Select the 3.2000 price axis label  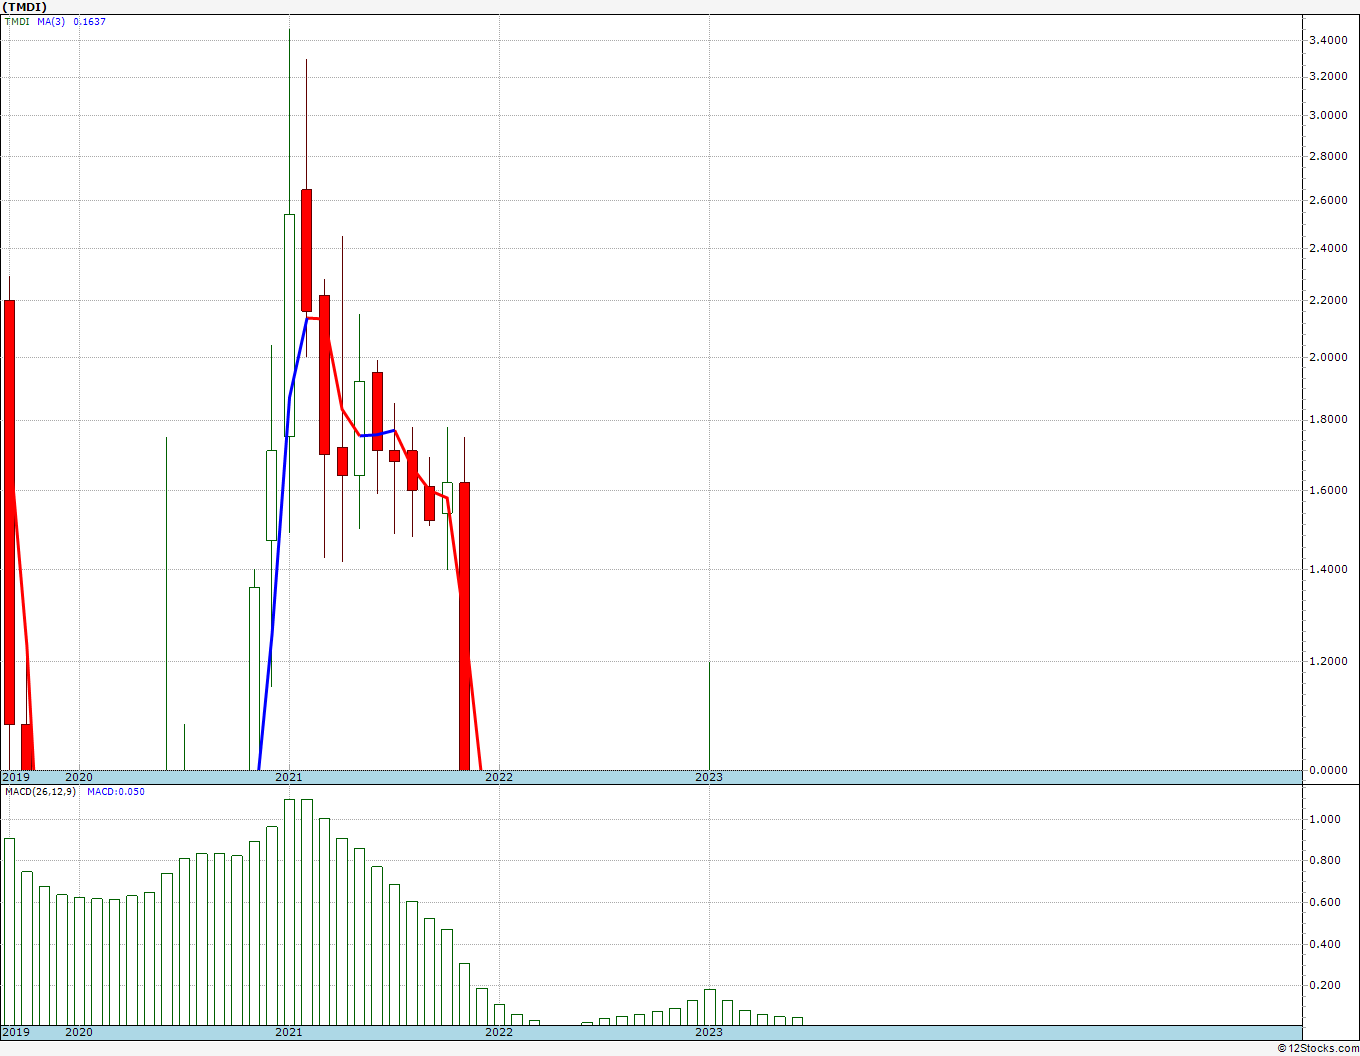coord(1327,77)
